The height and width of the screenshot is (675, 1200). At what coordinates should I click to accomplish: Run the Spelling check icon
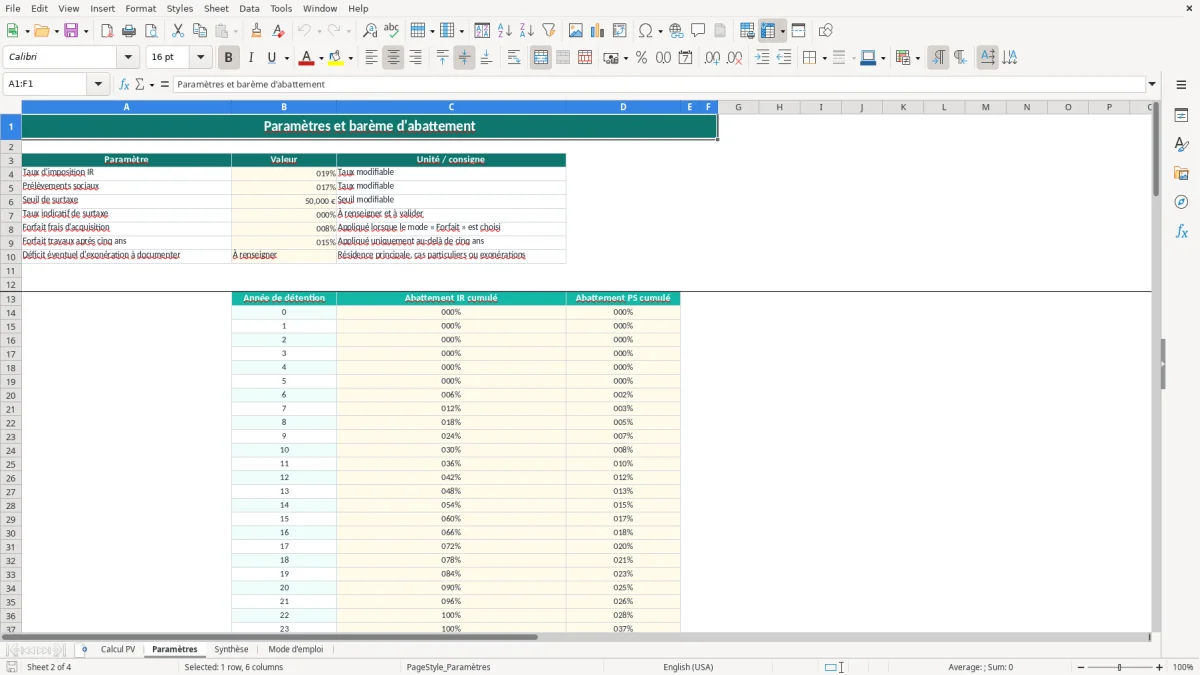click(392, 31)
